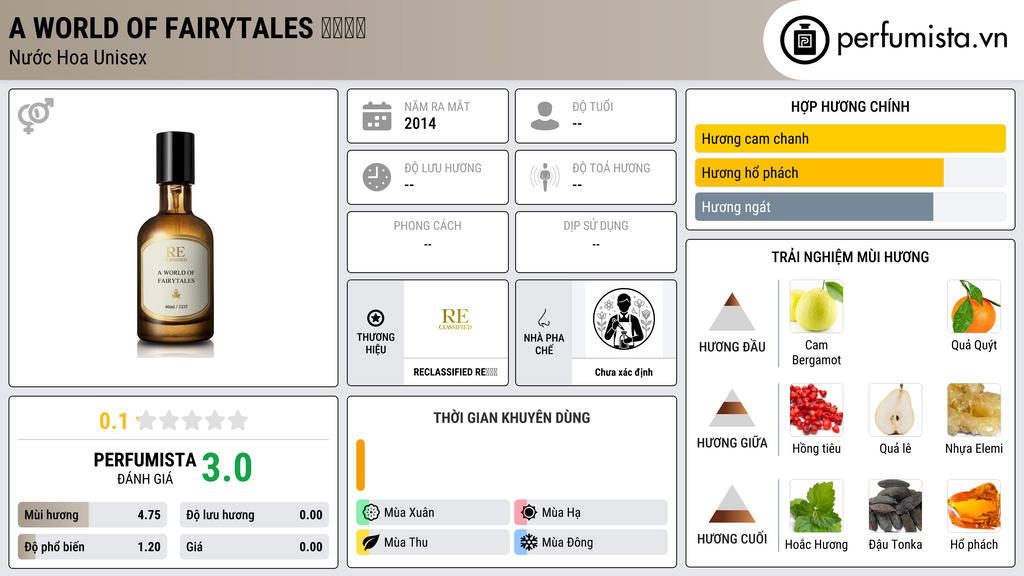Open the RE Classified brand logo
Viewport: 1024px width, 576px height.
[x=455, y=319]
